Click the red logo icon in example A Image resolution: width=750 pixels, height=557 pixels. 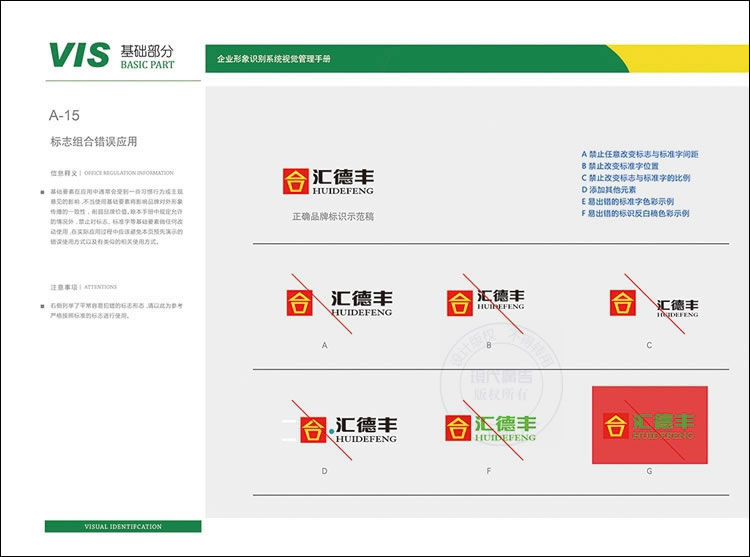click(x=298, y=302)
